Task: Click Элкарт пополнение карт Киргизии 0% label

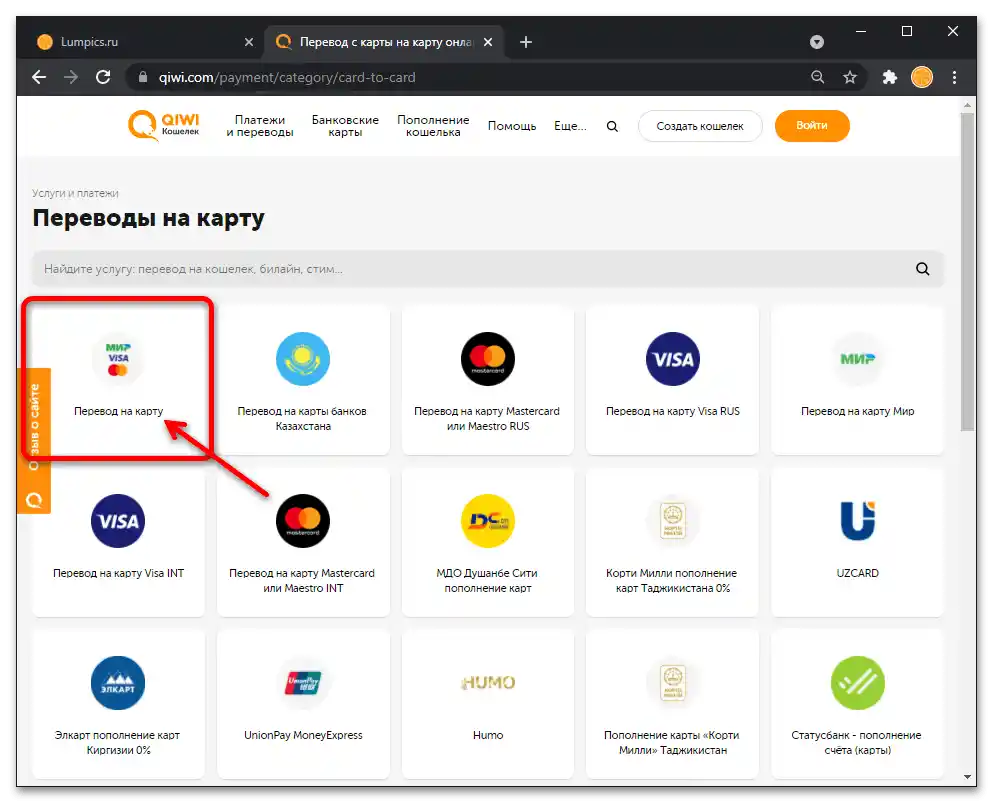Action: (x=118, y=743)
